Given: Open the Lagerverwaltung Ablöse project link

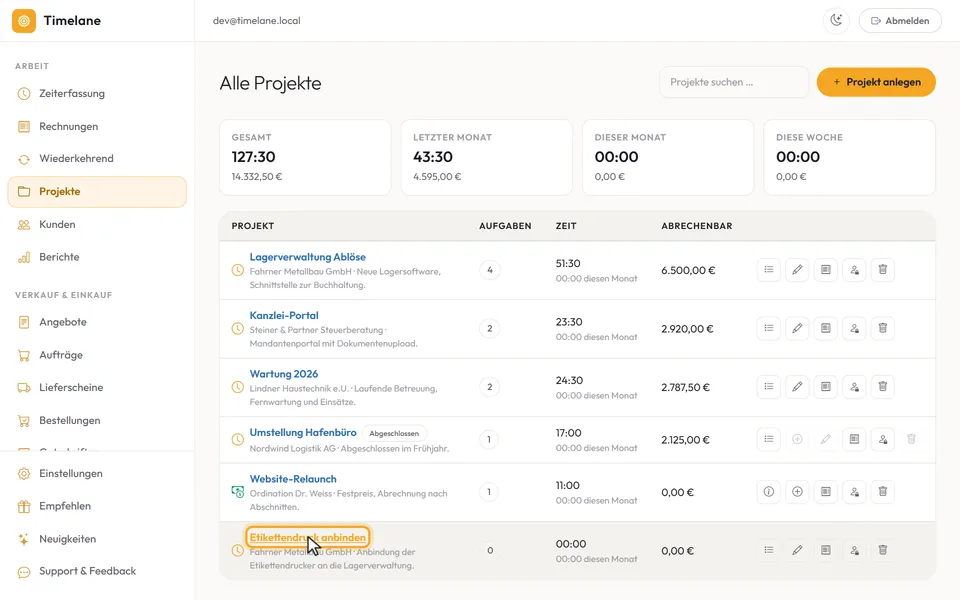Looking at the screenshot, I should (307, 257).
